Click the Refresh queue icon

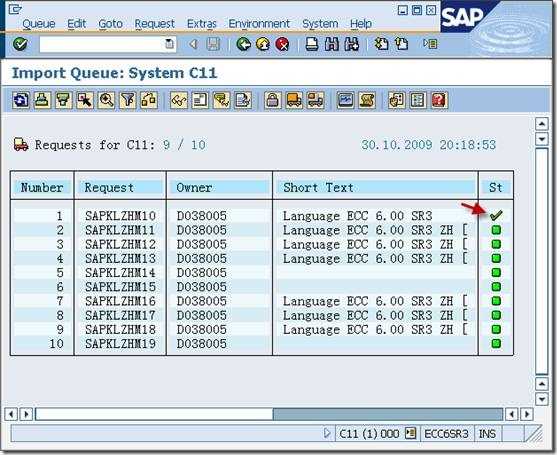coord(21,100)
